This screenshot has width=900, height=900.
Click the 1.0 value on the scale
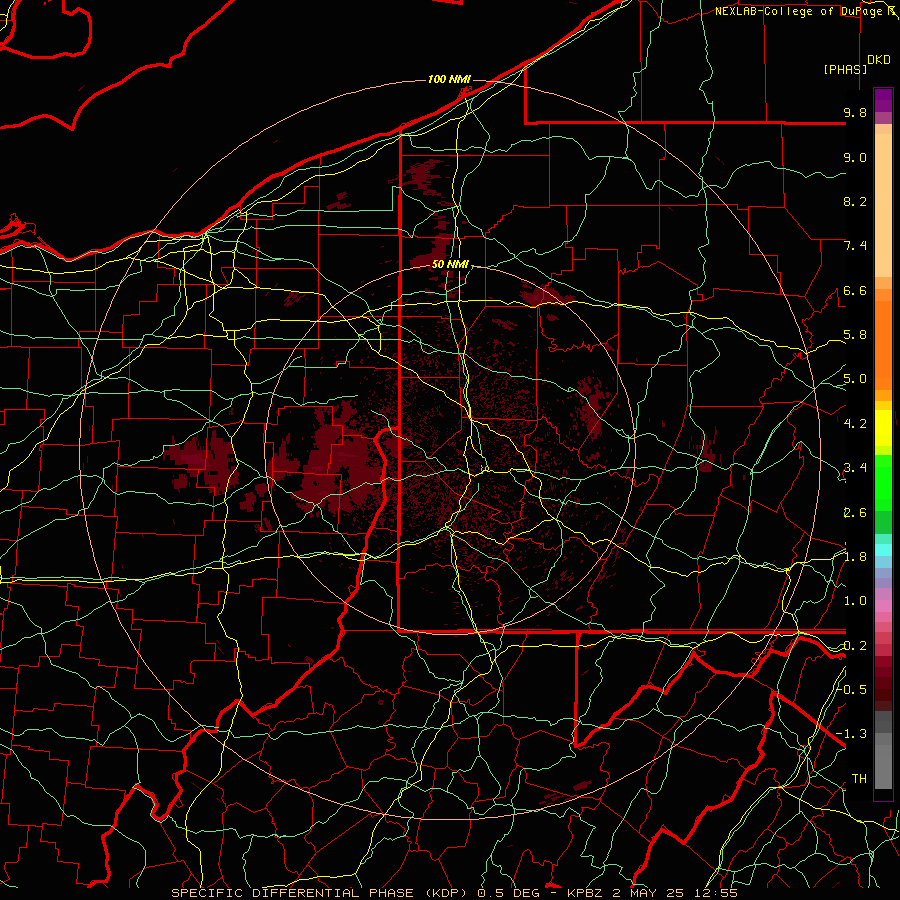855,601
